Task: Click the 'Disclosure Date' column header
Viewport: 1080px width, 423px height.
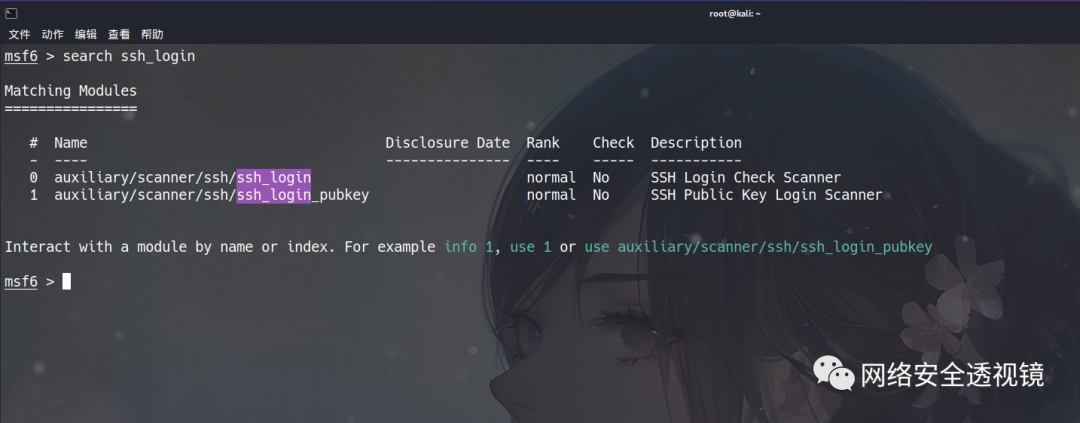Action: [448, 143]
